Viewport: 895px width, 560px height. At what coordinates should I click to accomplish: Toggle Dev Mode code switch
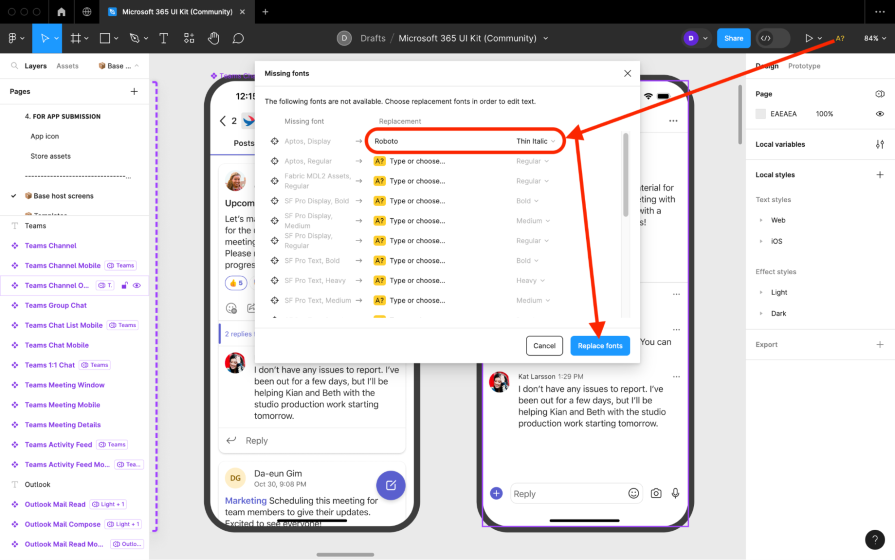pyautogui.click(x=765, y=38)
